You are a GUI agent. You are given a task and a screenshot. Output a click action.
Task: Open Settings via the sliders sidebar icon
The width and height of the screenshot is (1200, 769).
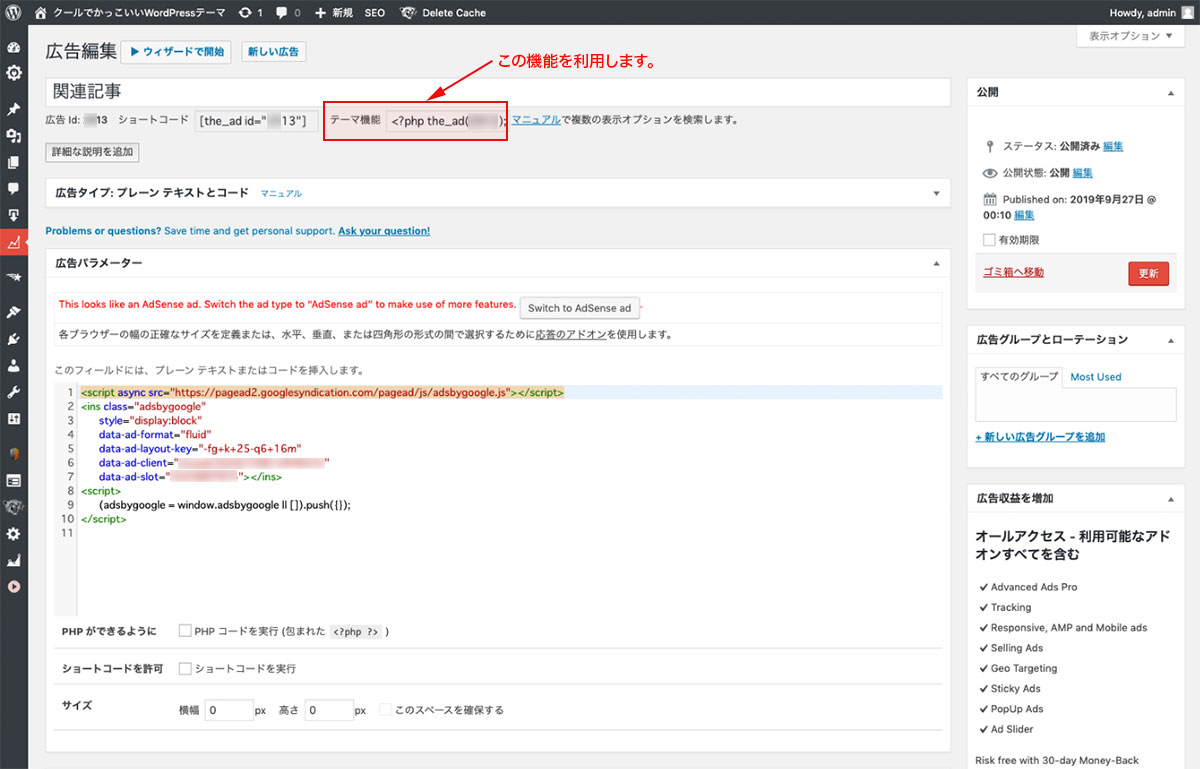(x=14, y=418)
